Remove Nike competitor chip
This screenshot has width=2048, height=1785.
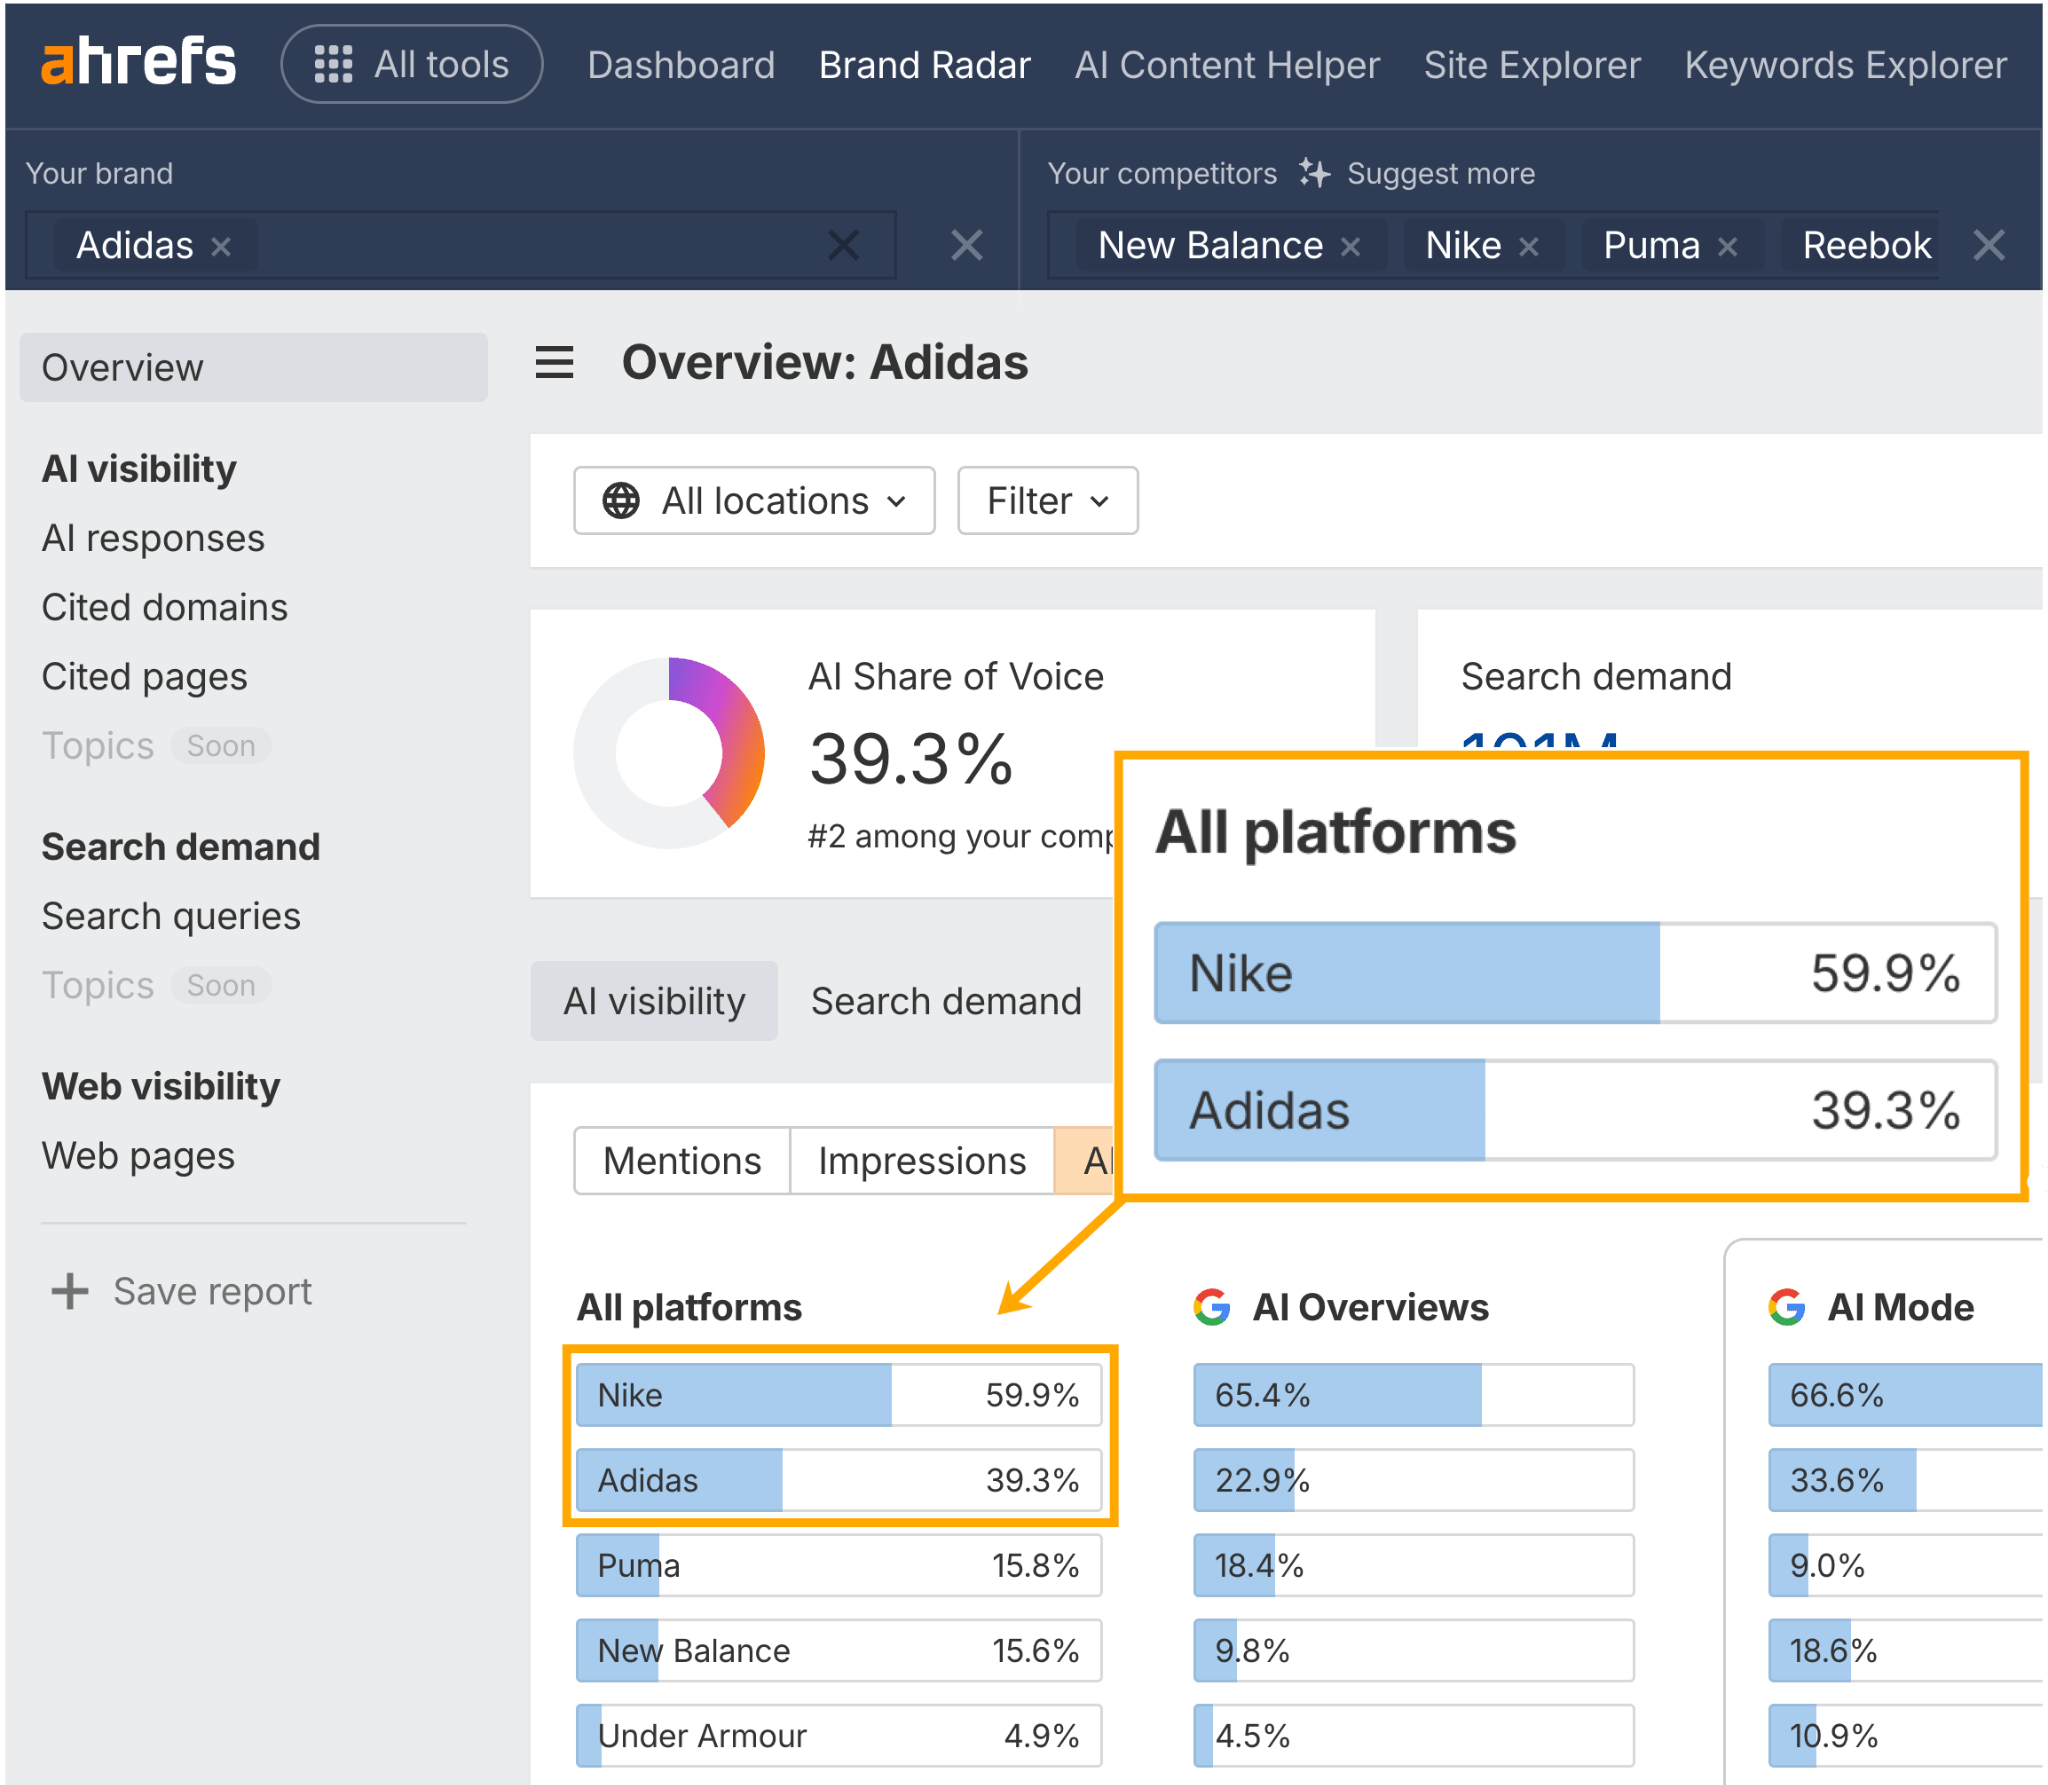pyautogui.click(x=1528, y=246)
